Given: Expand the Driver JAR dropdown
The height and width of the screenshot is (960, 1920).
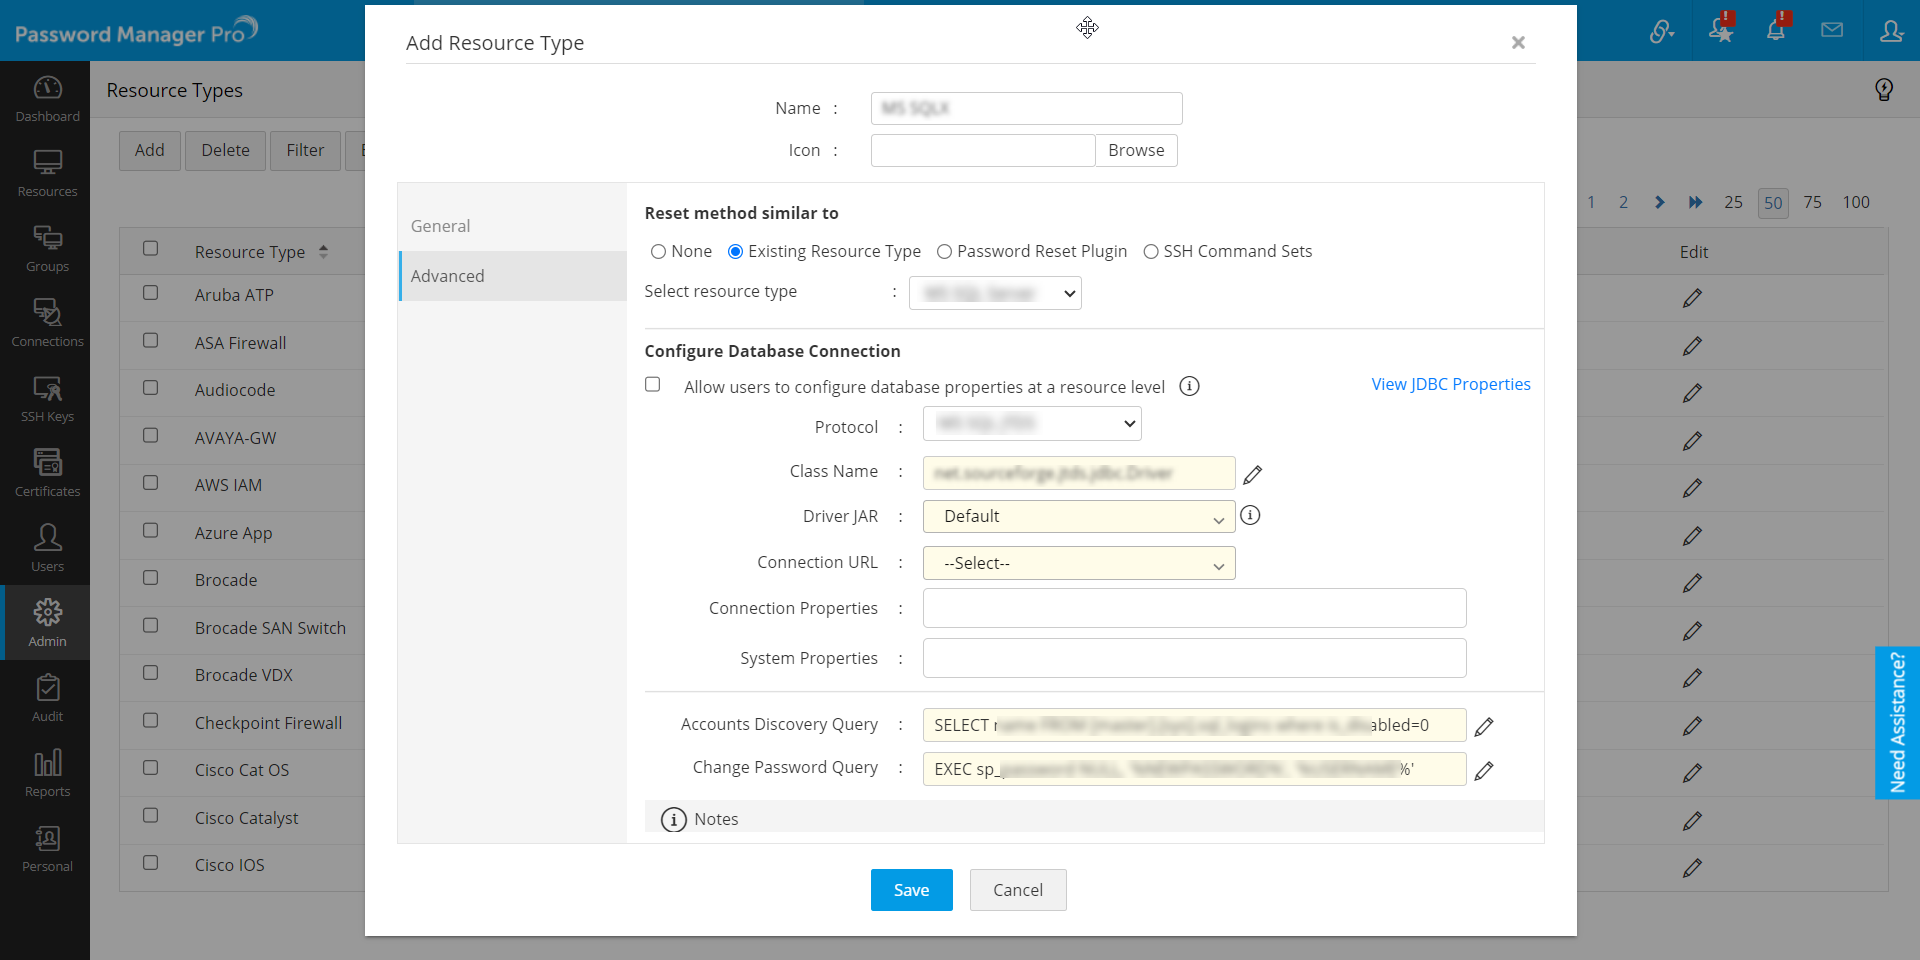Looking at the screenshot, I should [x=1078, y=517].
